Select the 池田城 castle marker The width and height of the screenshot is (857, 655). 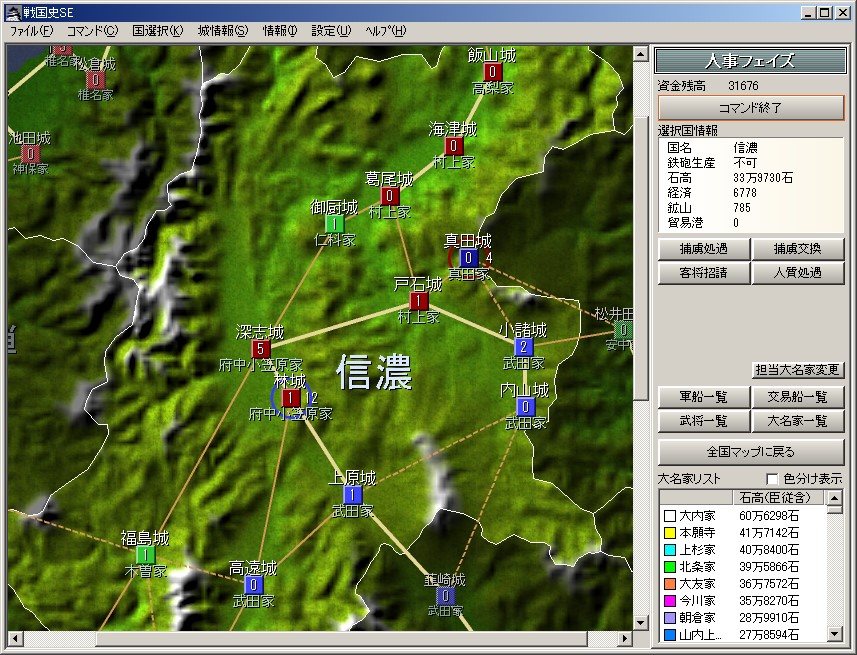pos(31,154)
